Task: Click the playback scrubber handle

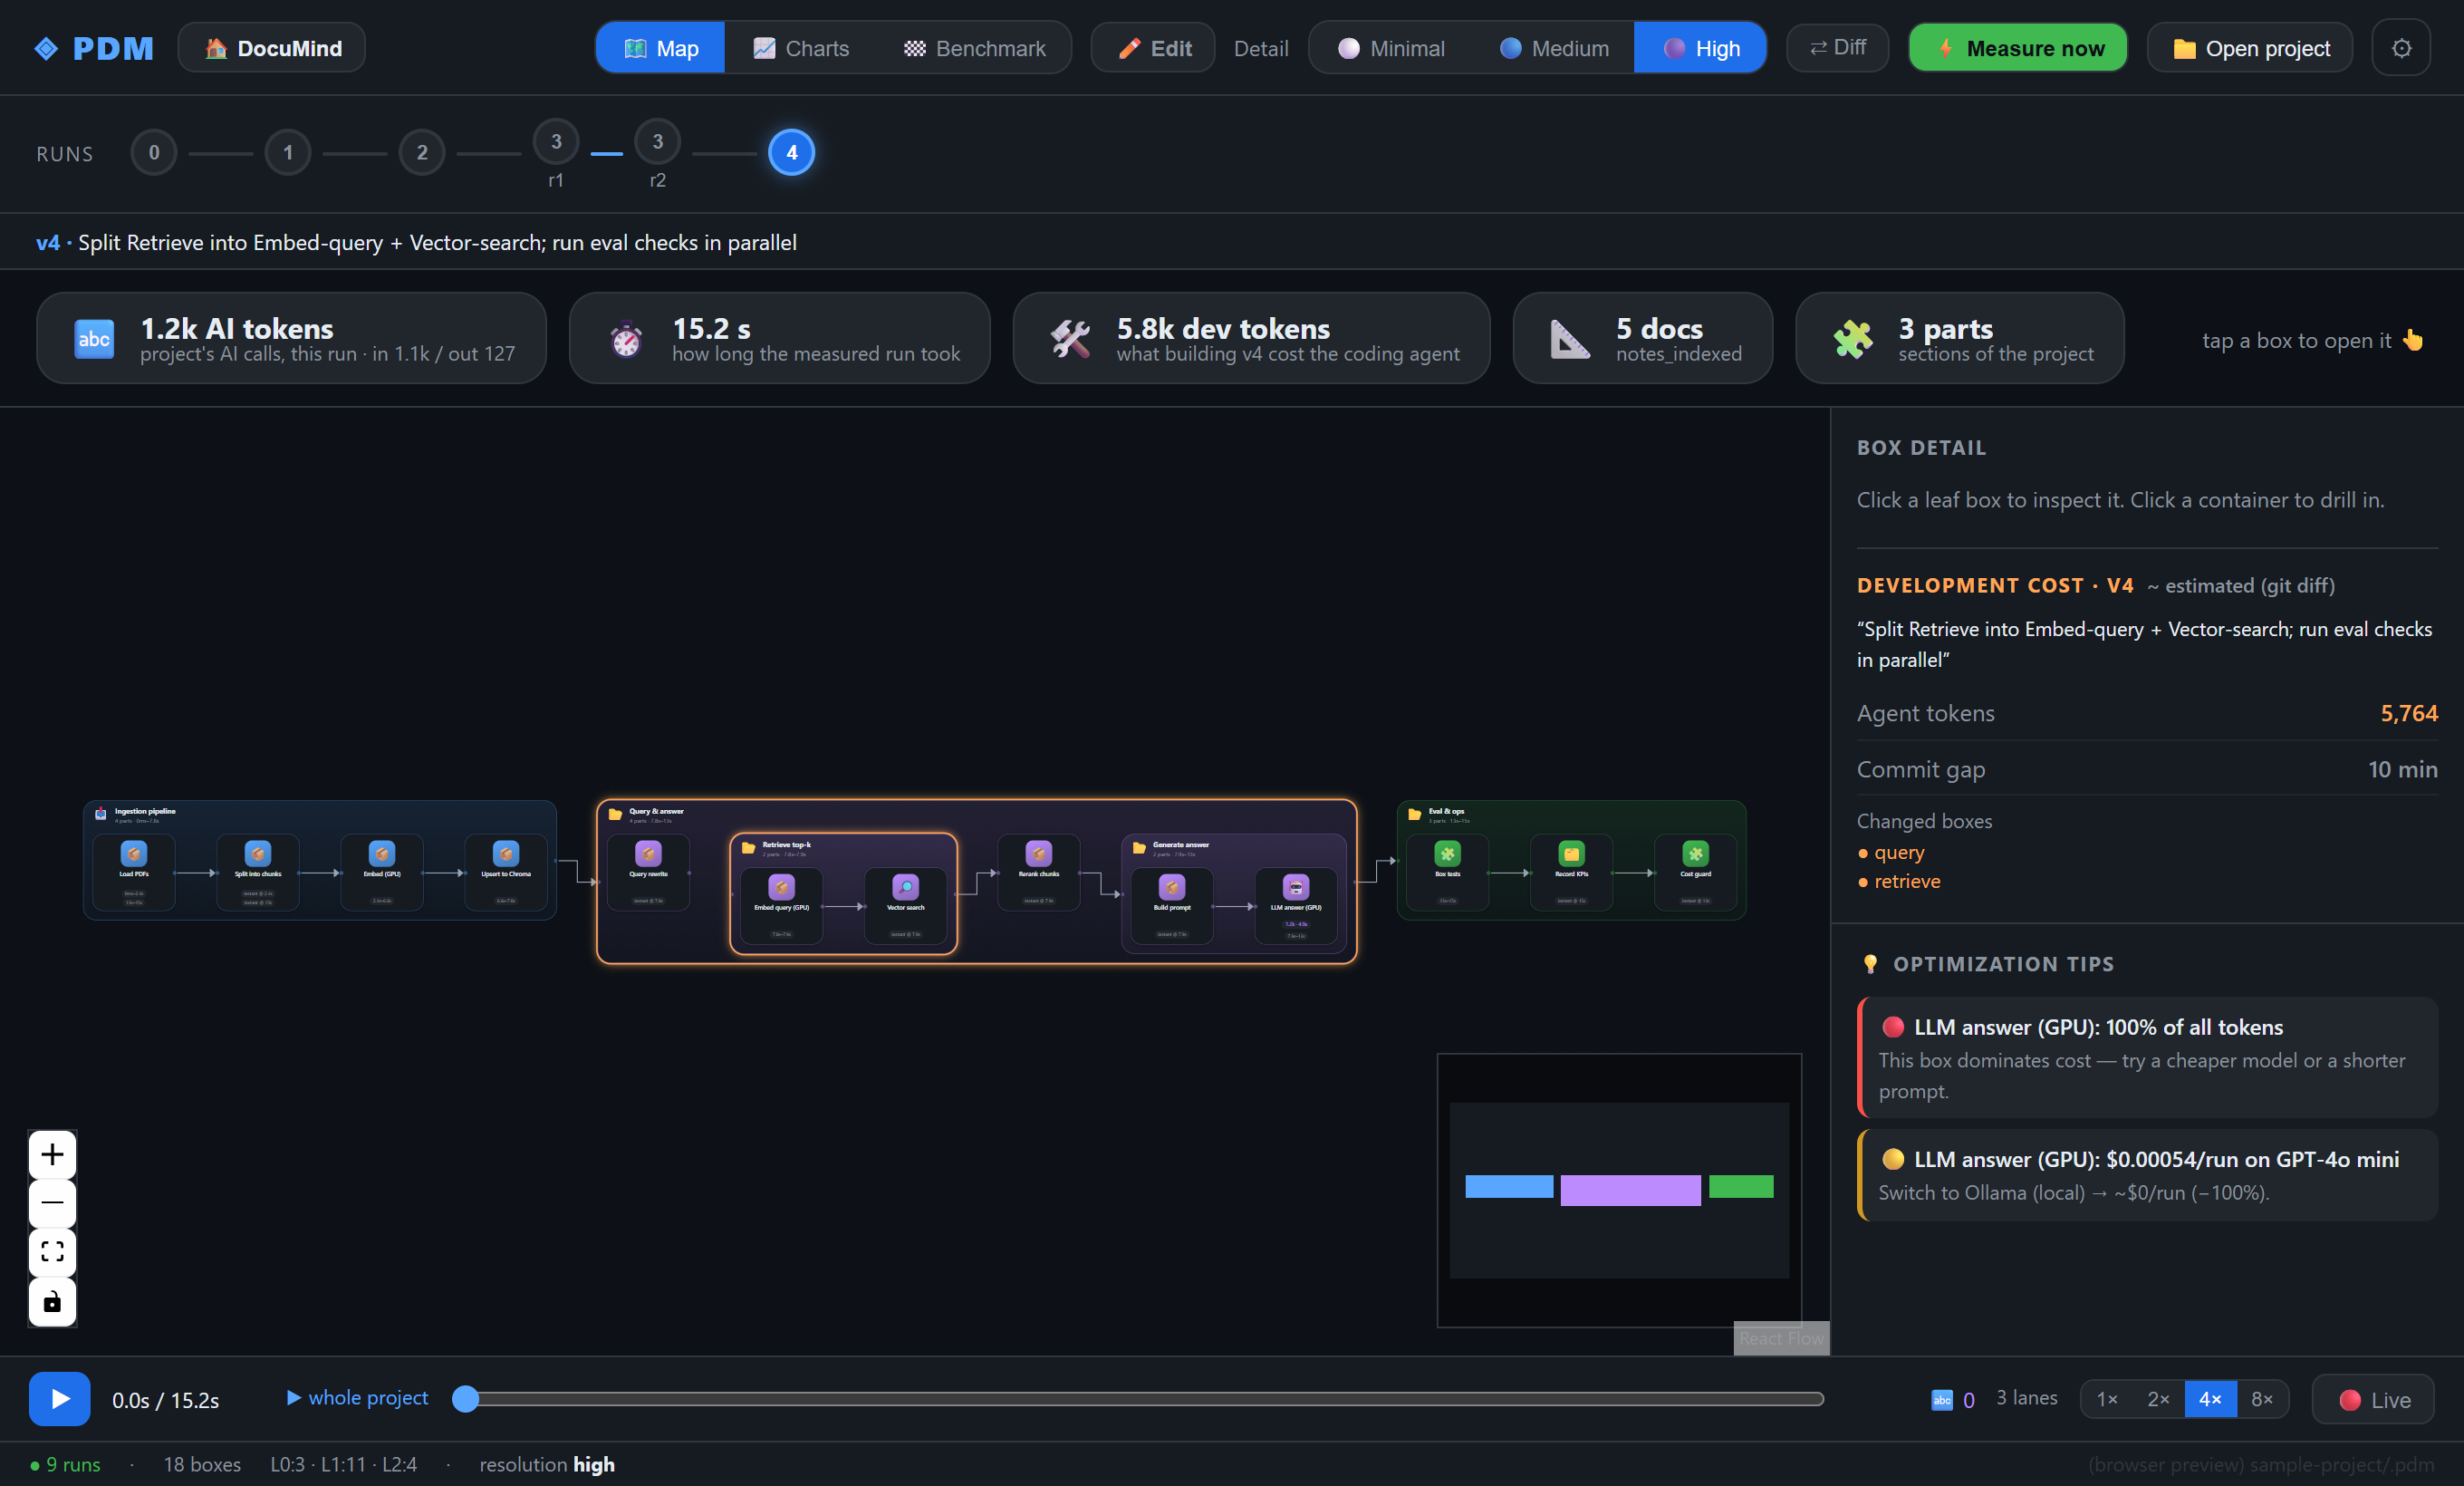Action: click(x=465, y=1398)
